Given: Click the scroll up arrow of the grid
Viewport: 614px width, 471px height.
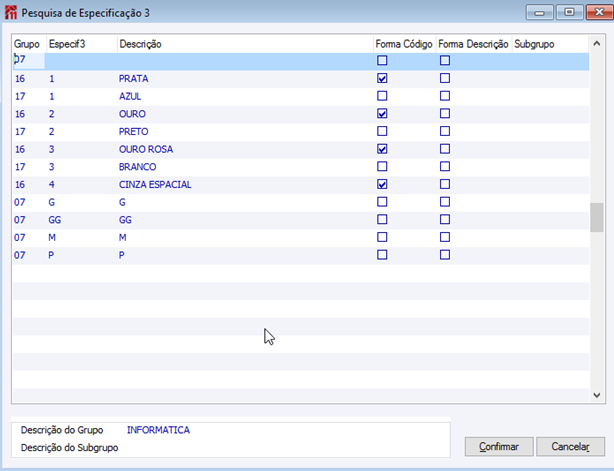Looking at the screenshot, I should (597, 43).
